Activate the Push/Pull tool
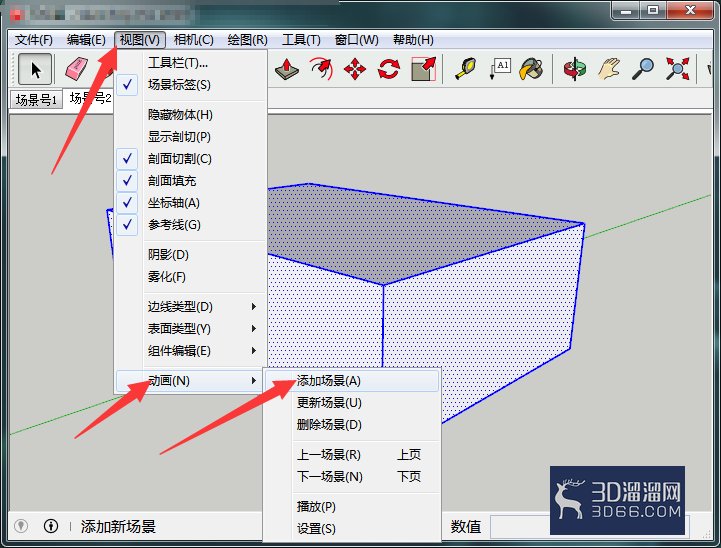 tap(286, 69)
